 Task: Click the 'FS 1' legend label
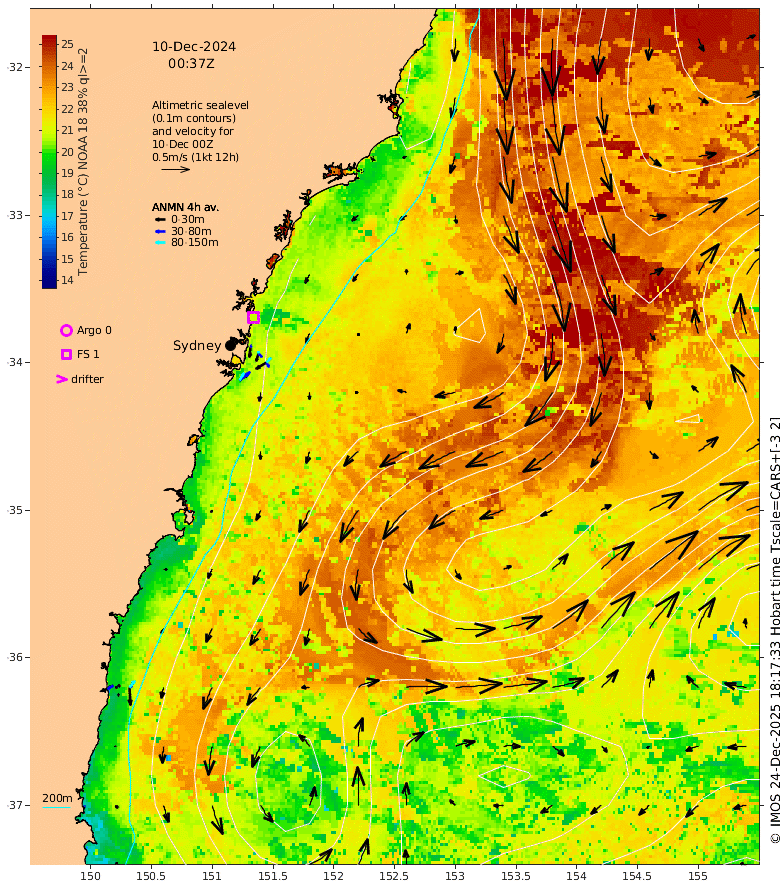click(x=88, y=354)
